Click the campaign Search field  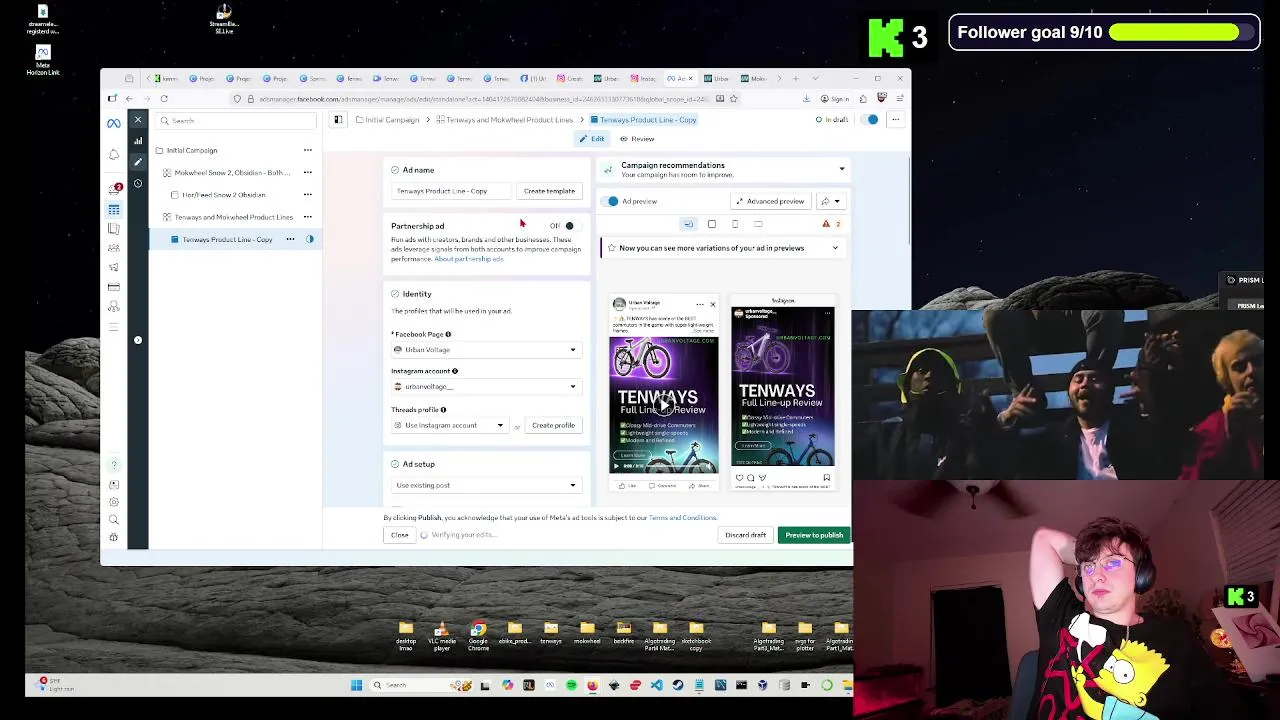(237, 121)
